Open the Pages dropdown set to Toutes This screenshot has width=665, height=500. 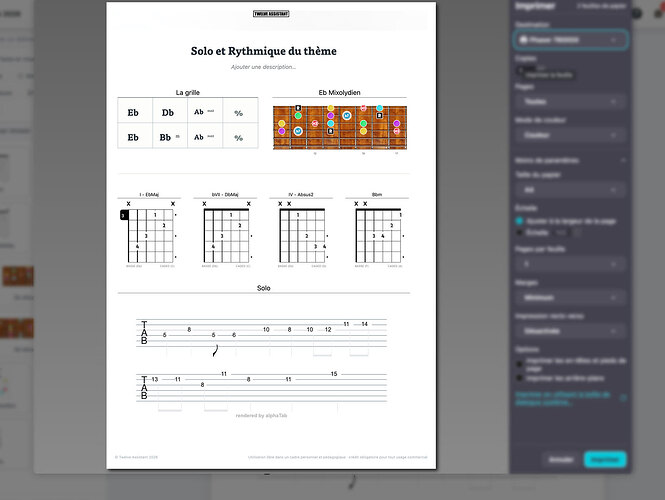pos(570,102)
